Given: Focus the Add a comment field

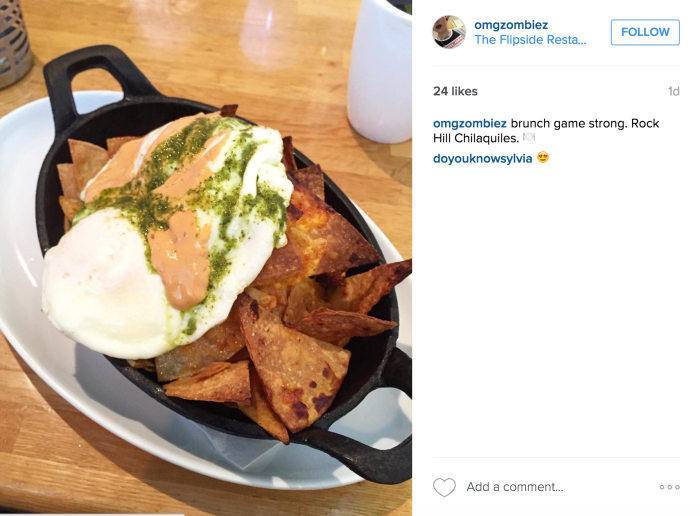Looking at the screenshot, I should (x=515, y=487).
